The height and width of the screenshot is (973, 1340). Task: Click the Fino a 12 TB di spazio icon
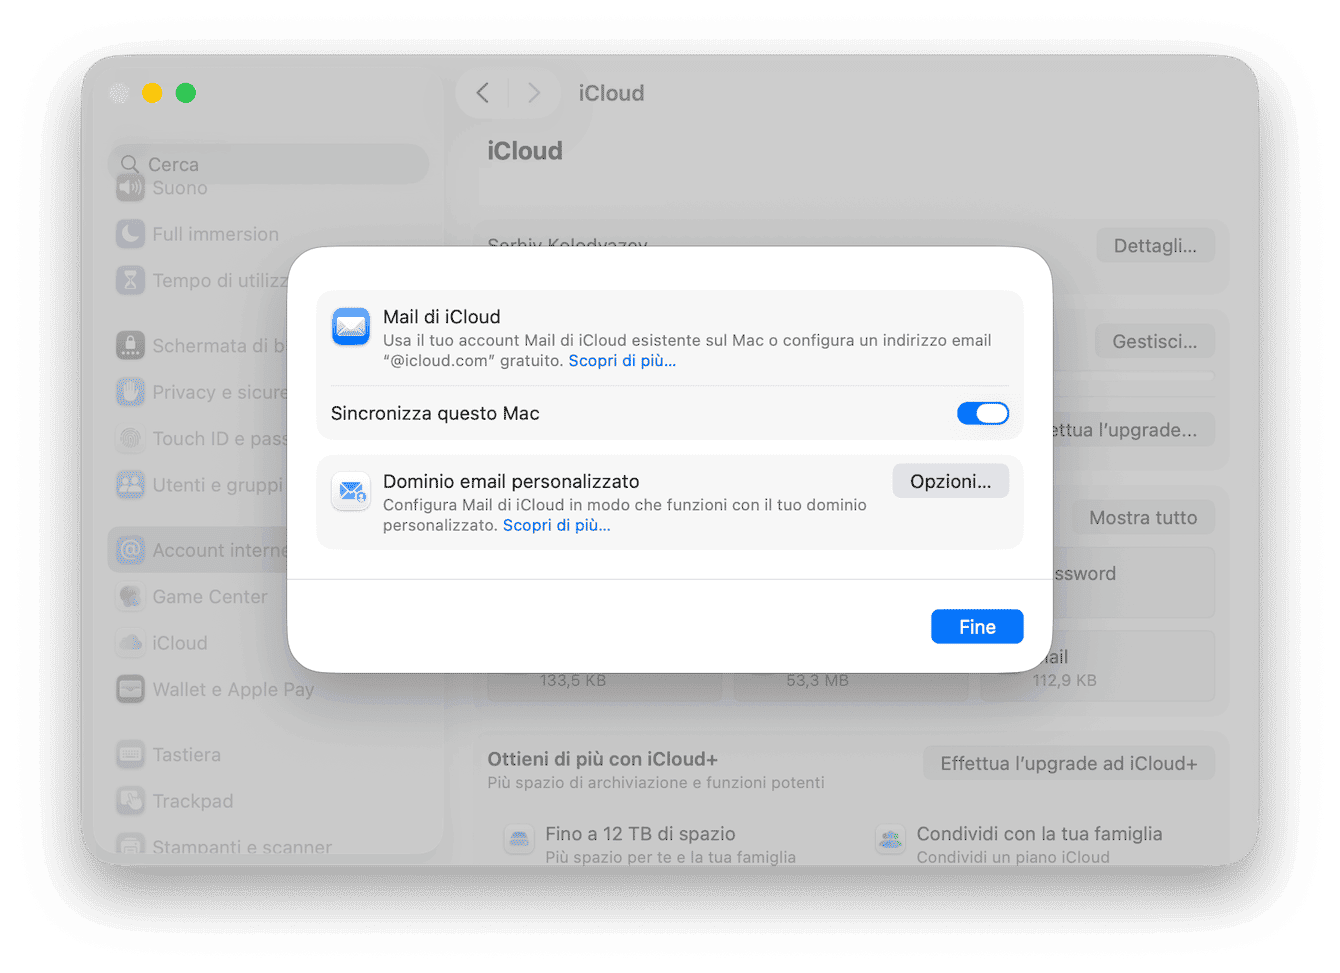click(519, 840)
